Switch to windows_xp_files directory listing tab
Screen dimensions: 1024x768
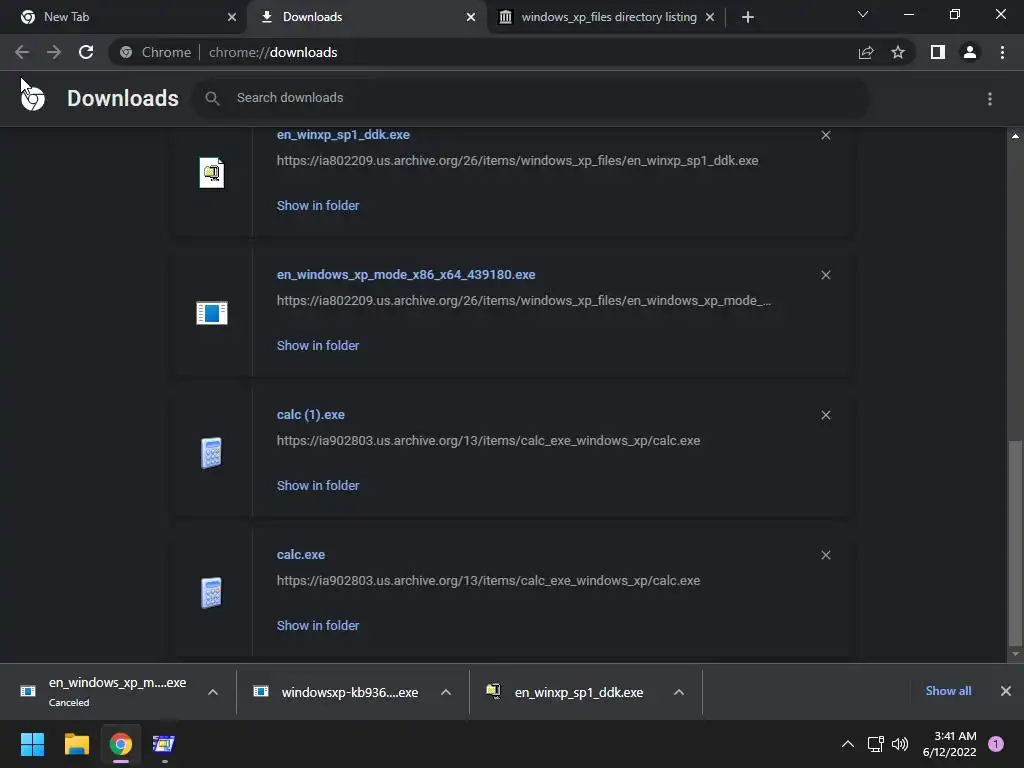tap(606, 17)
